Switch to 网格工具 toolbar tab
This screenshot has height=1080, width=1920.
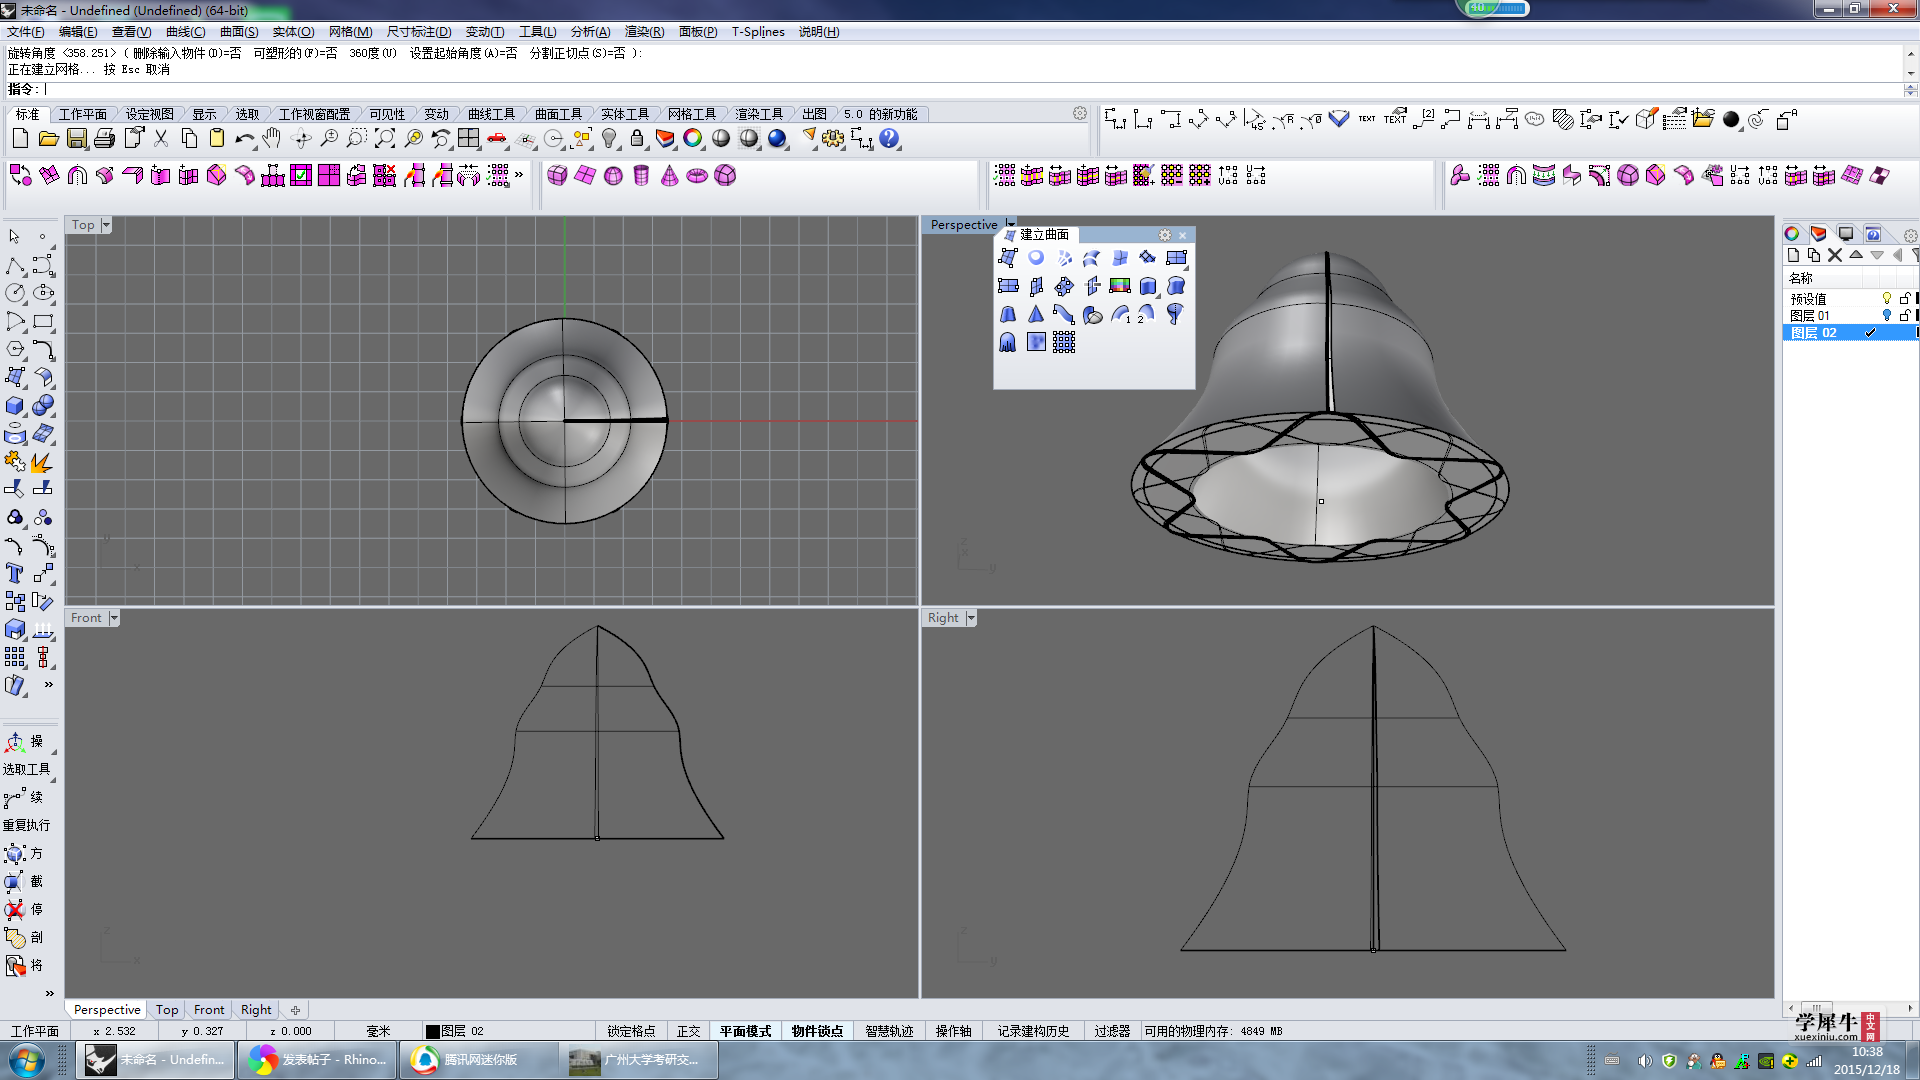point(692,114)
